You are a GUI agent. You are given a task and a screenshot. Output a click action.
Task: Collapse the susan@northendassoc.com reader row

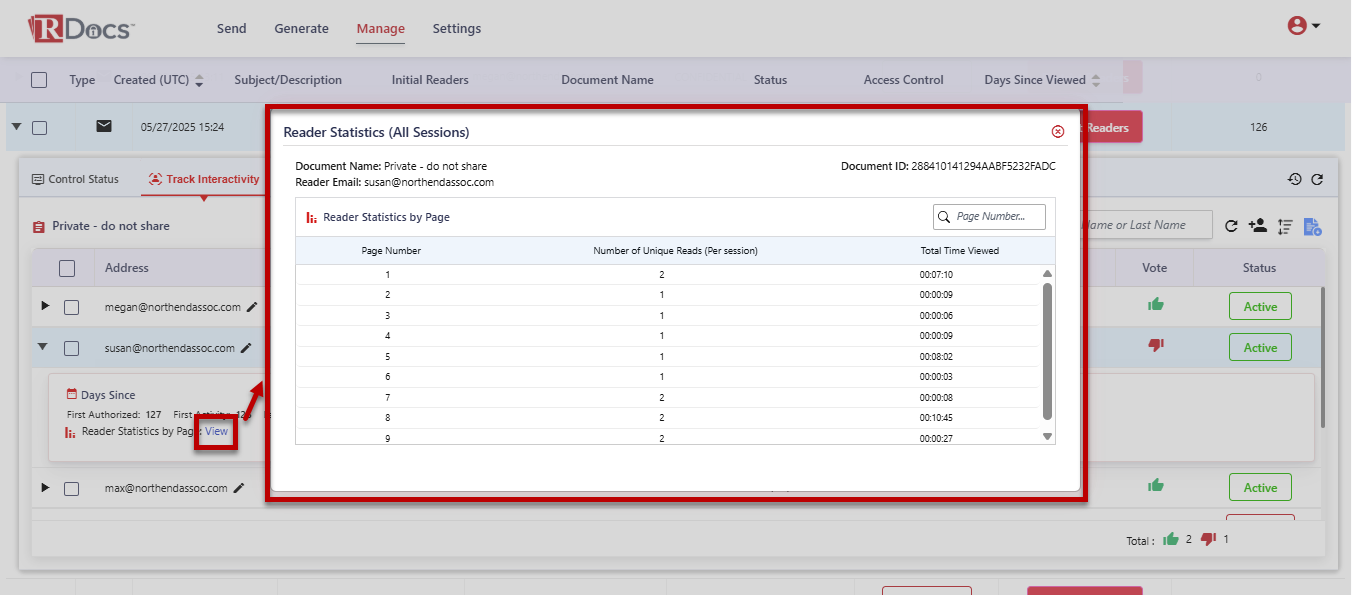pyautogui.click(x=44, y=347)
